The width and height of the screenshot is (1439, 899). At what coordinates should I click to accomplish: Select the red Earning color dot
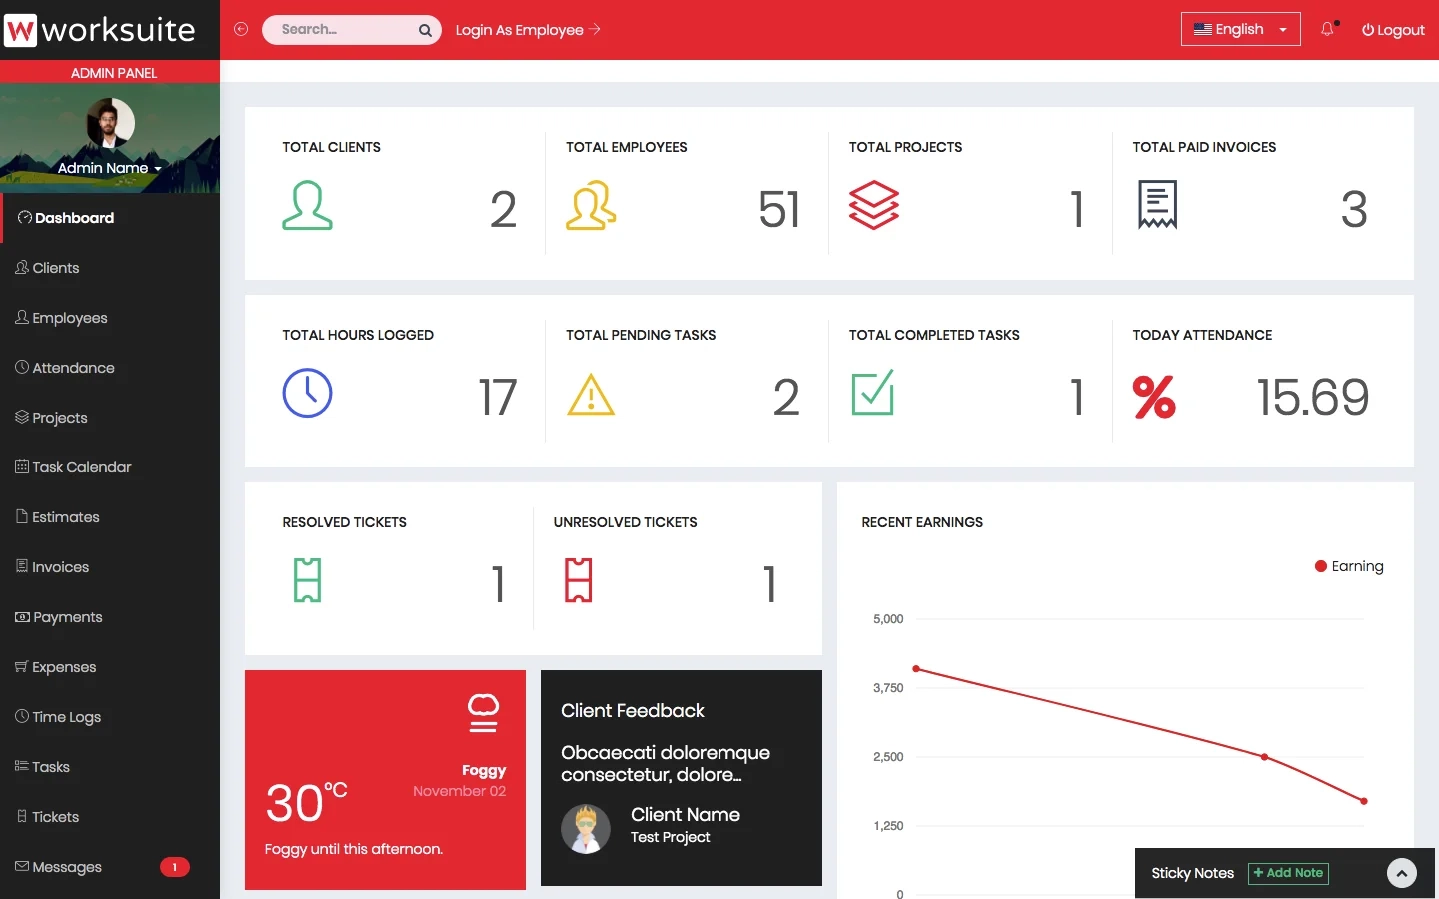(1319, 566)
